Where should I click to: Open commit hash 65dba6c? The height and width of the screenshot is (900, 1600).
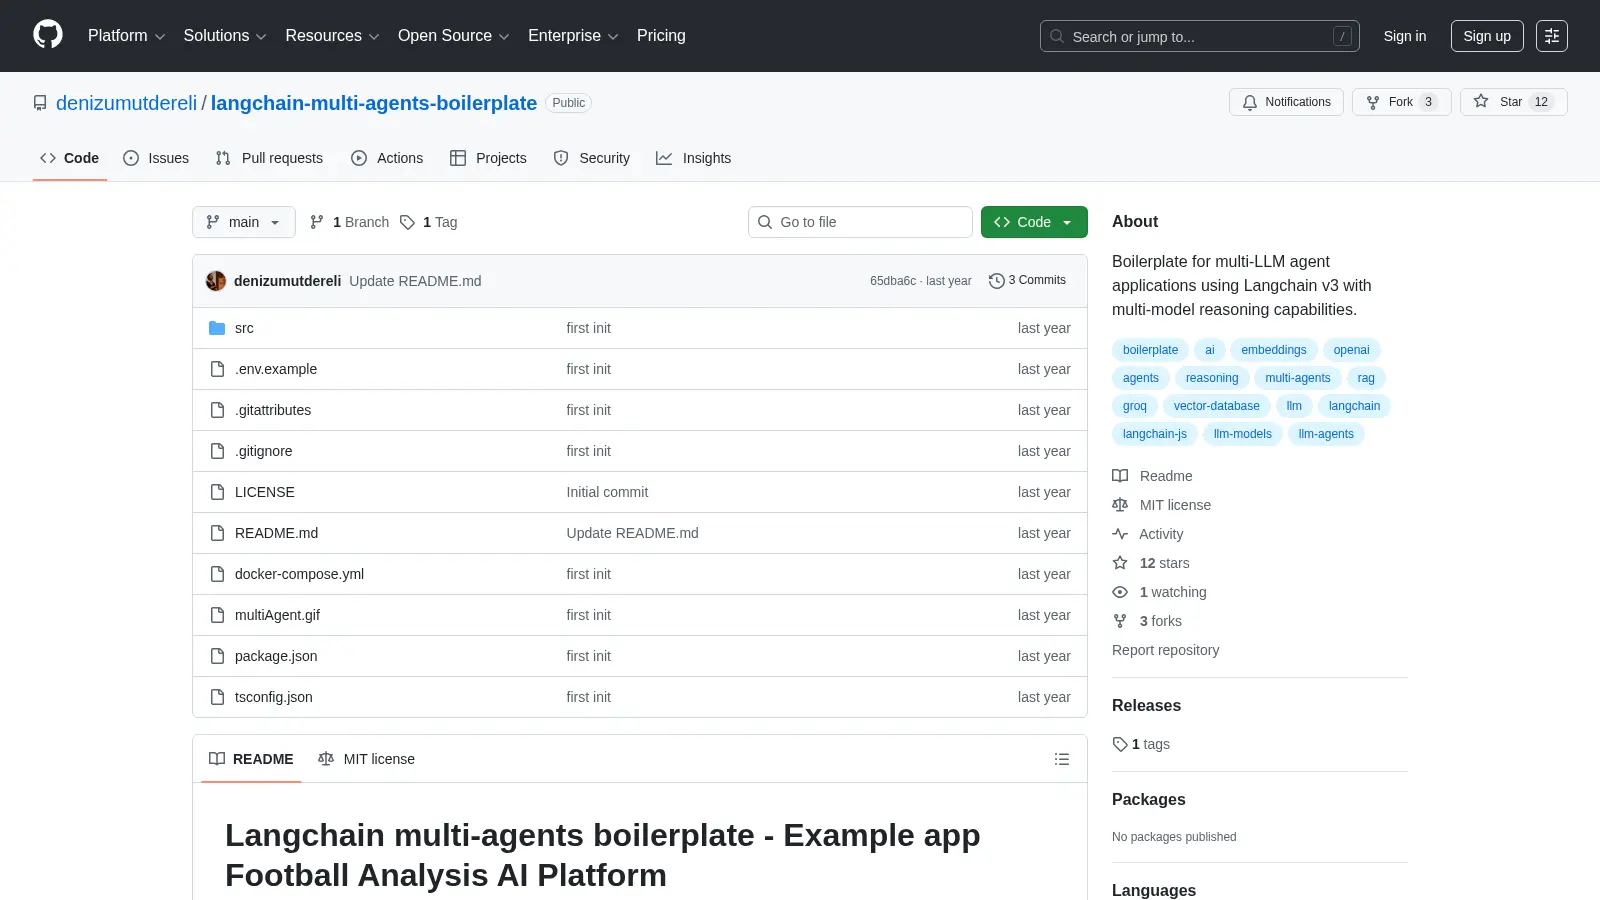pos(893,281)
